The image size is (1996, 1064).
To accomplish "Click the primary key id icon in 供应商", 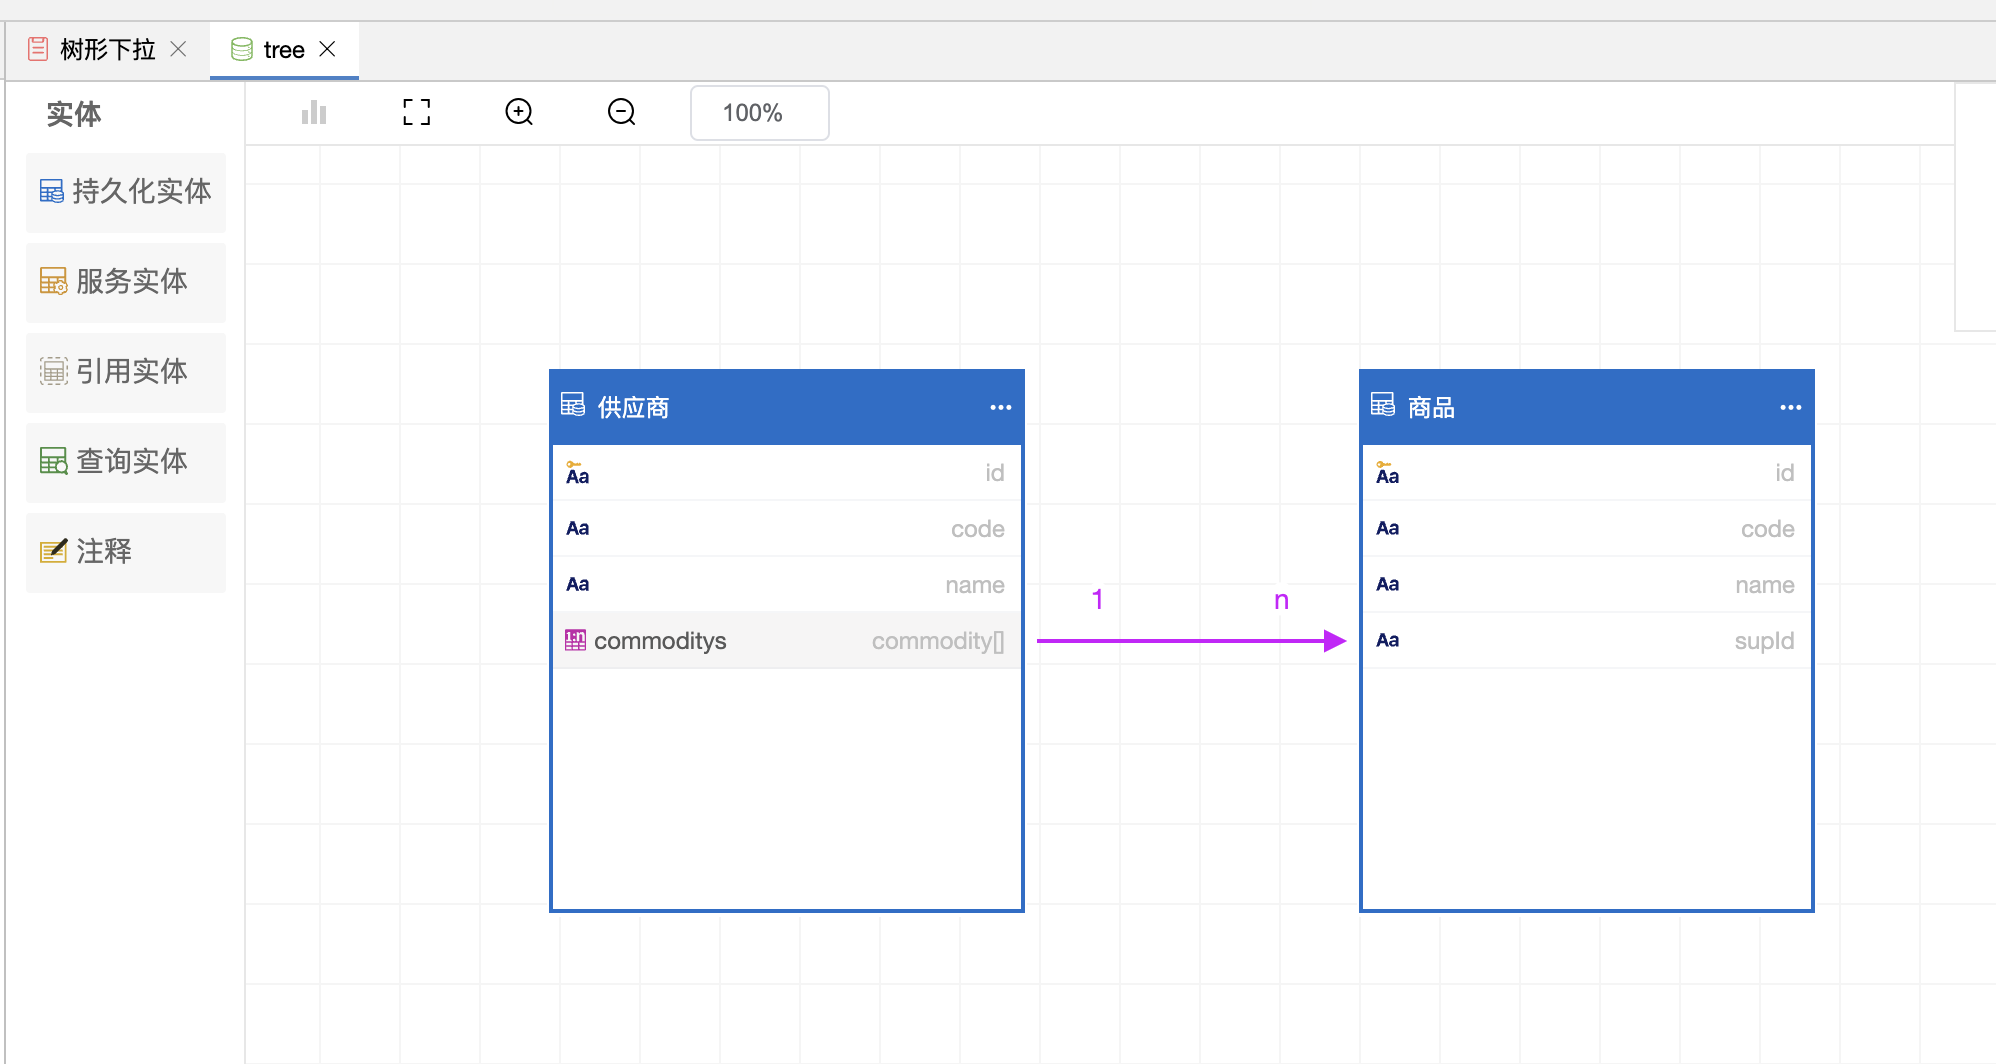I will (x=577, y=473).
